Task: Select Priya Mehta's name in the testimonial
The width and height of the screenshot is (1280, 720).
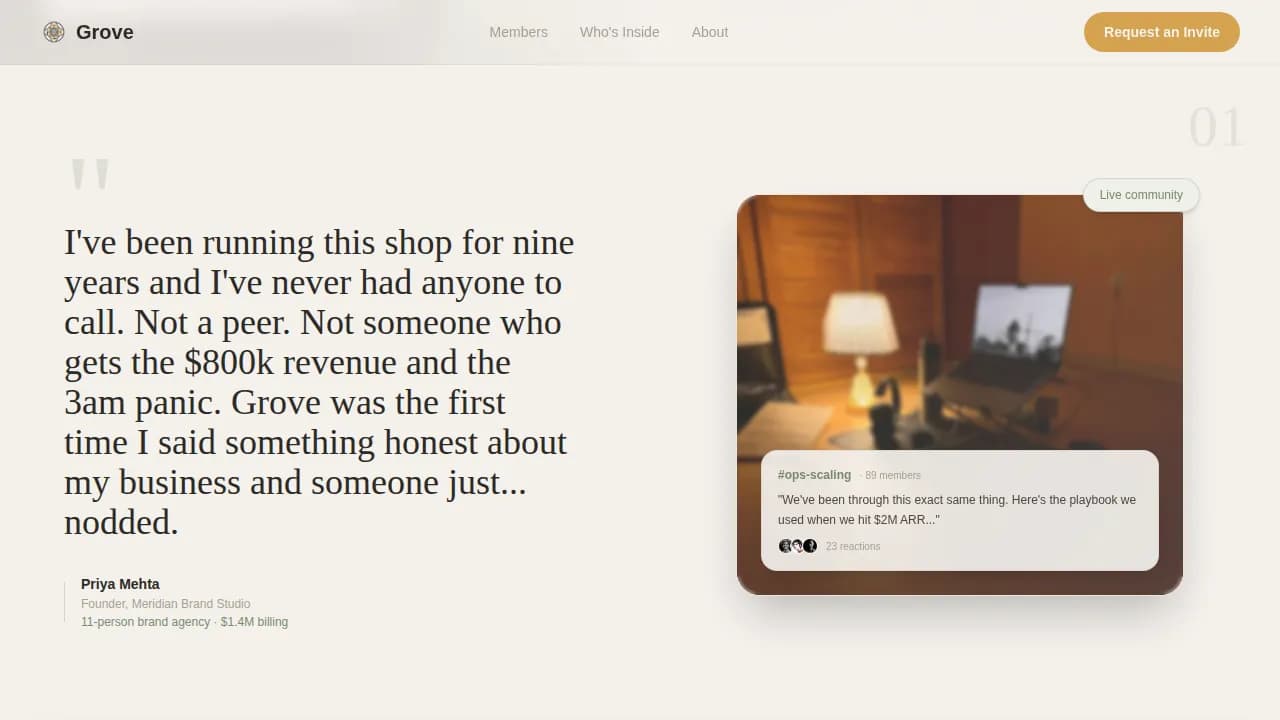Action: tap(120, 584)
